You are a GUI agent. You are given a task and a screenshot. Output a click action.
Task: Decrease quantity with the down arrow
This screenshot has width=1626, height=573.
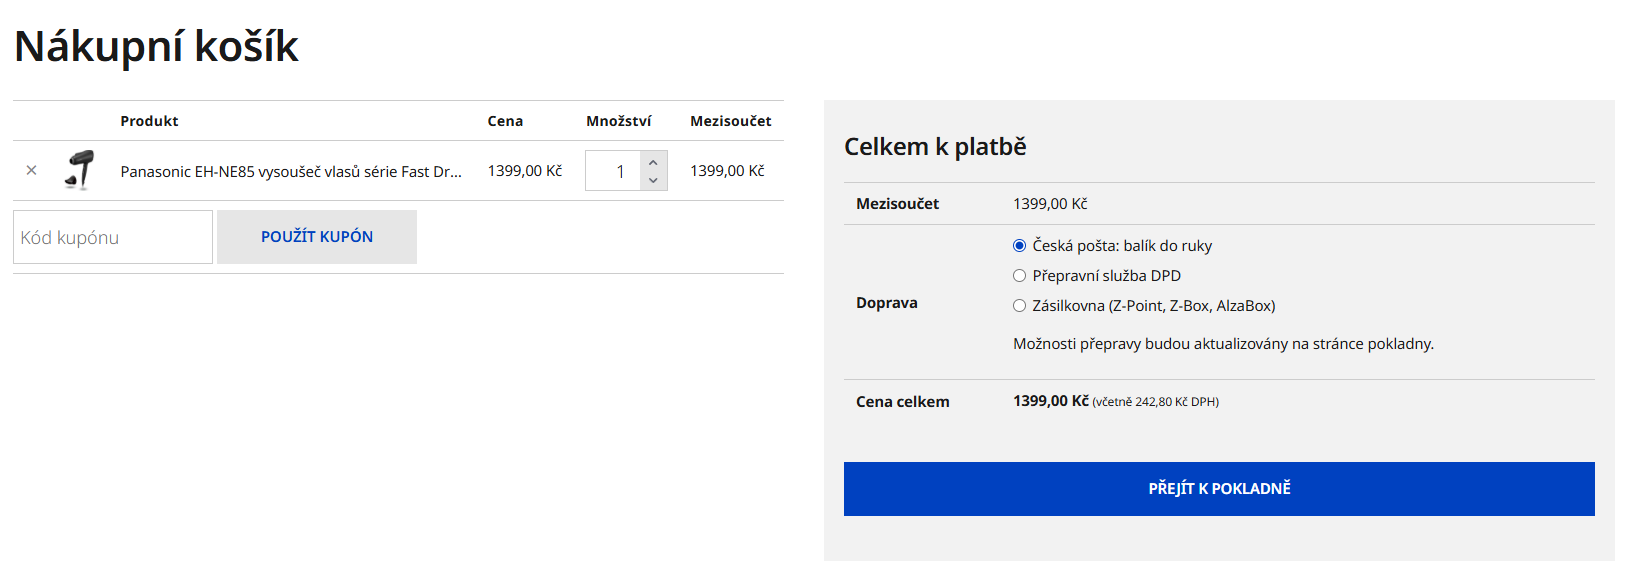[x=653, y=181]
